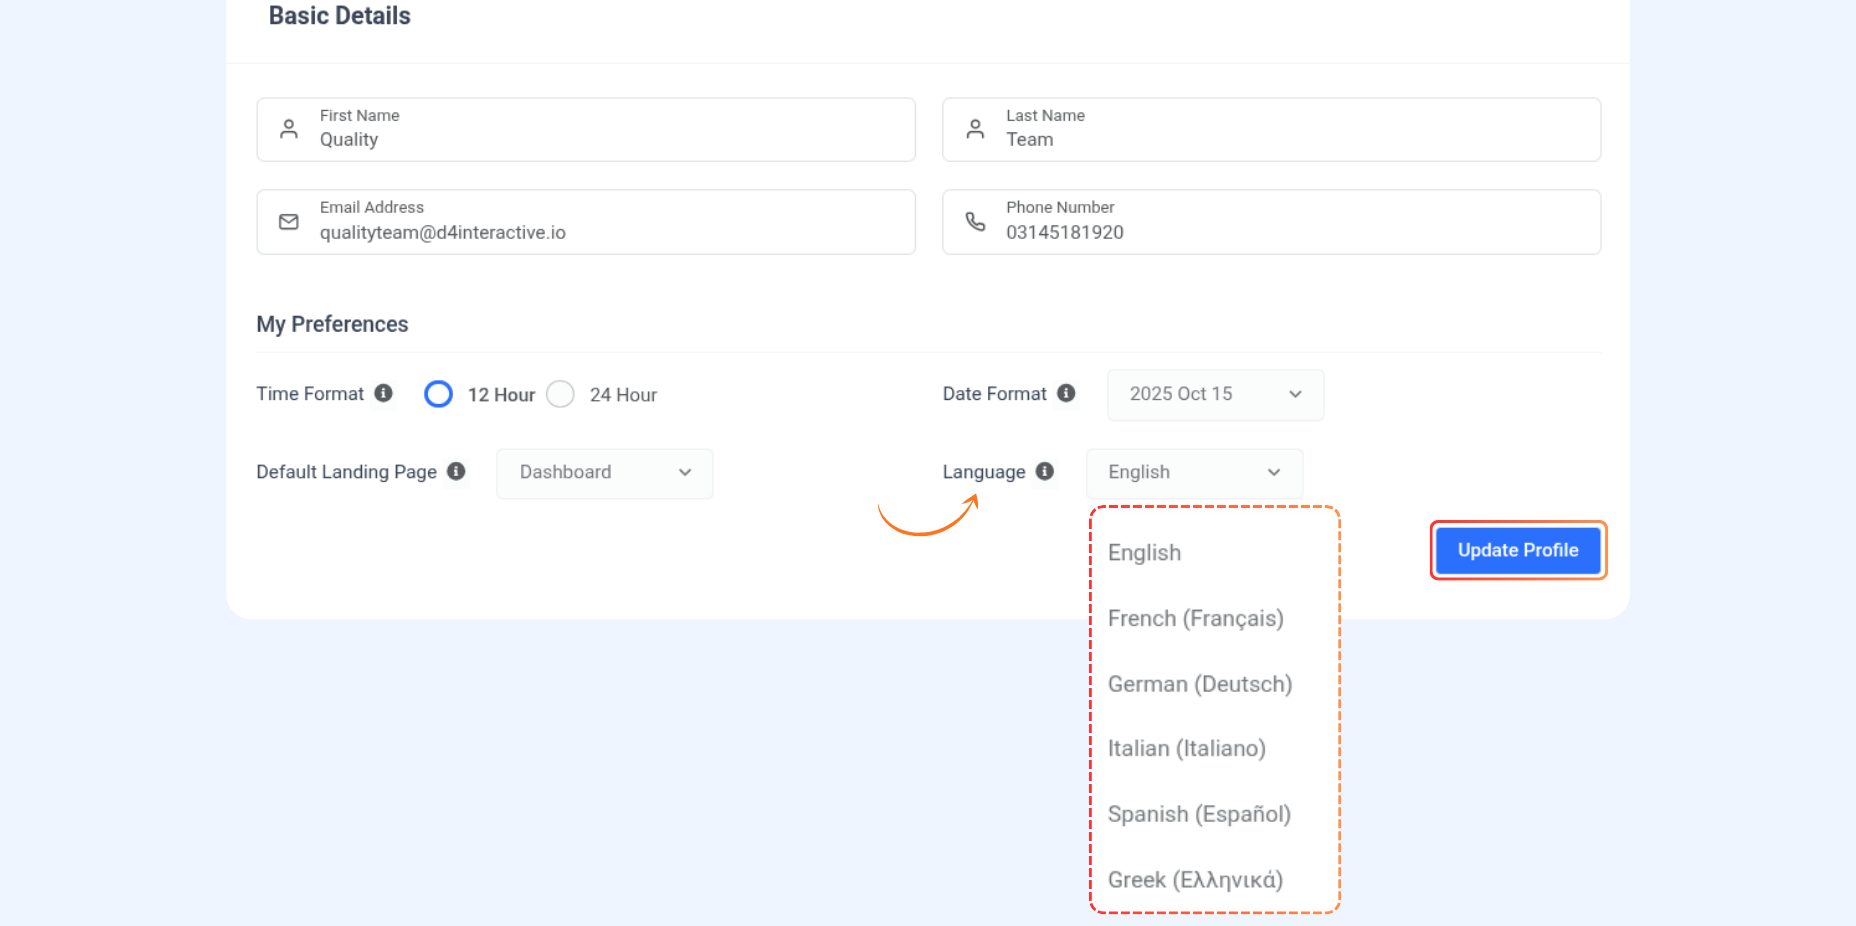1856x926 pixels.
Task: Click the Language info icon
Action: 1046,471
